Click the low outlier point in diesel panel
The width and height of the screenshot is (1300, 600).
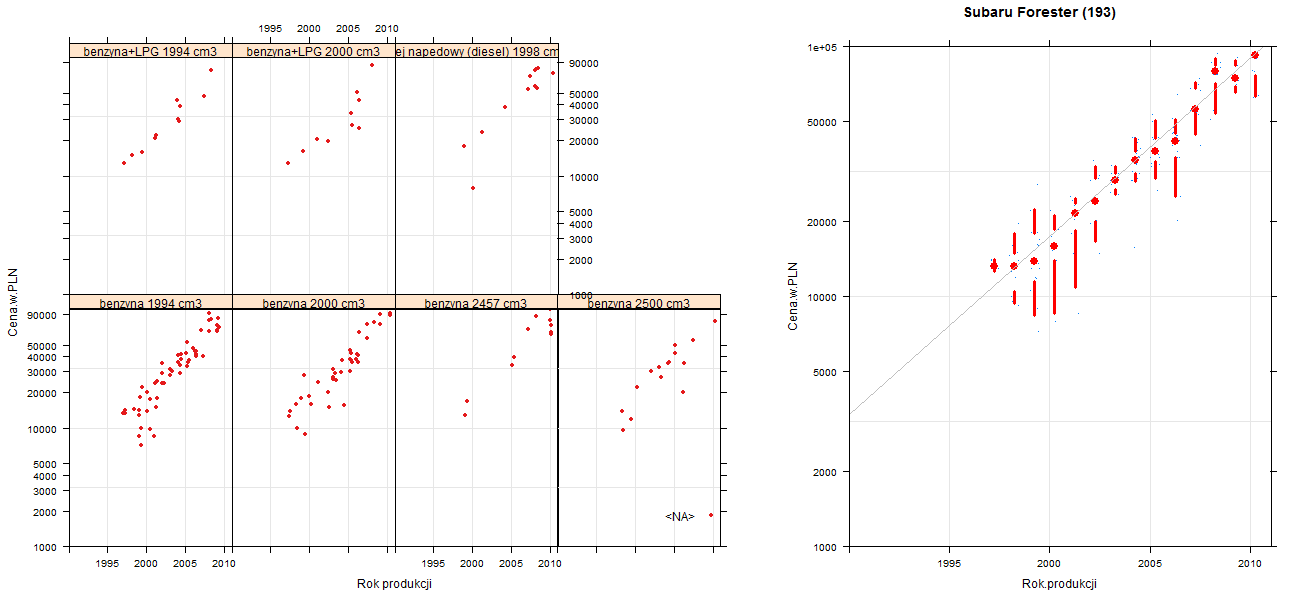click(473, 188)
